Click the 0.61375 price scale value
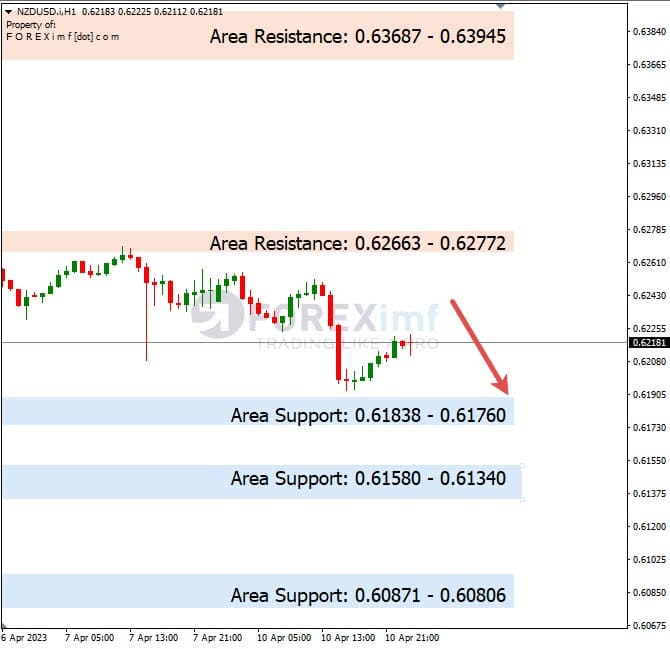670x649 pixels. 649,493
